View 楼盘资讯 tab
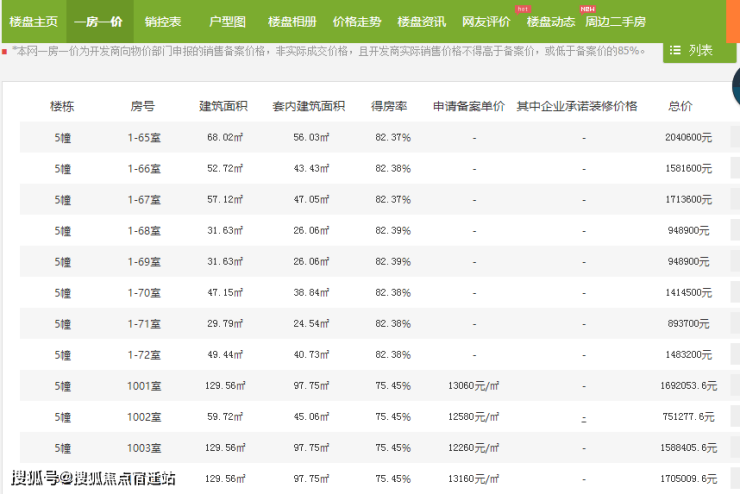The height and width of the screenshot is (494, 740). coord(421,22)
